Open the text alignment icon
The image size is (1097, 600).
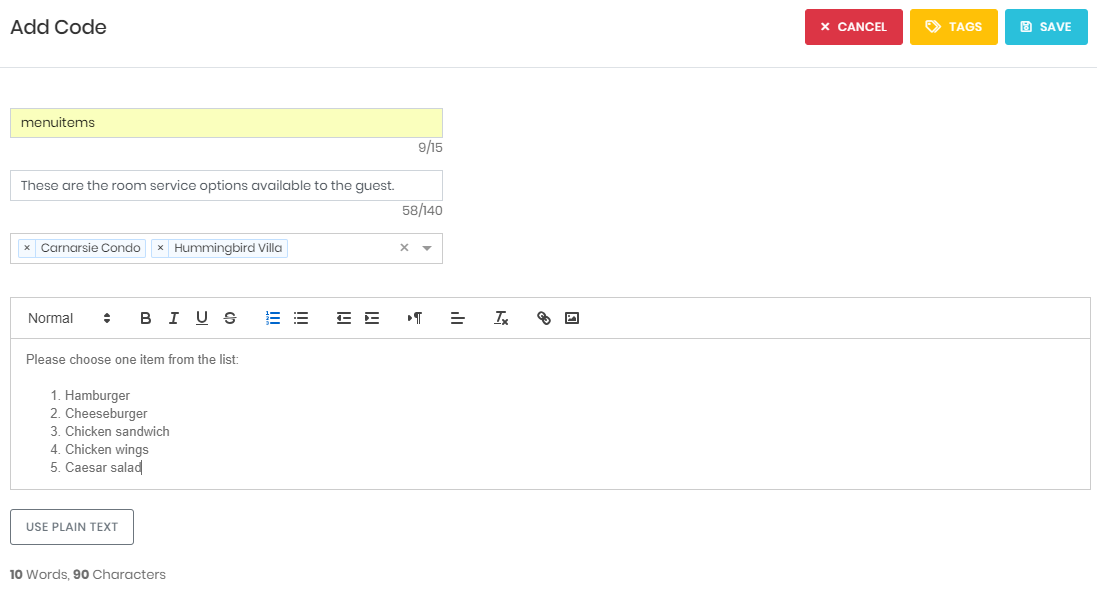coord(458,318)
